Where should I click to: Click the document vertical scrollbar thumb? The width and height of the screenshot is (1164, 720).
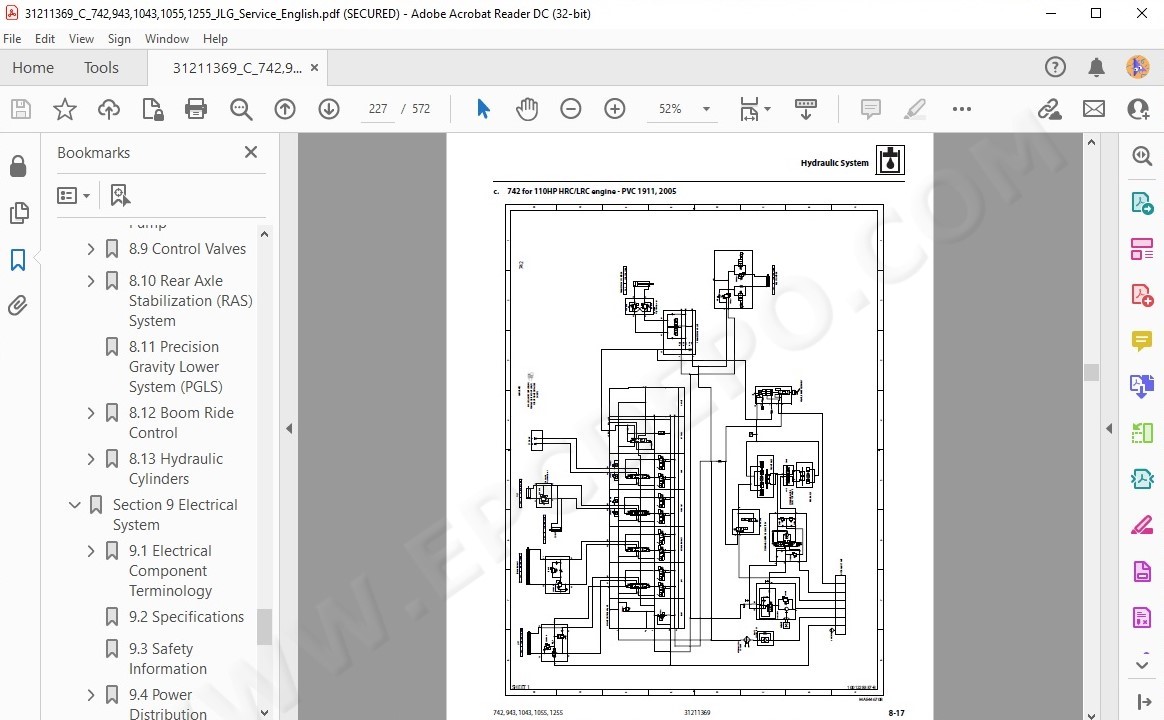1091,372
